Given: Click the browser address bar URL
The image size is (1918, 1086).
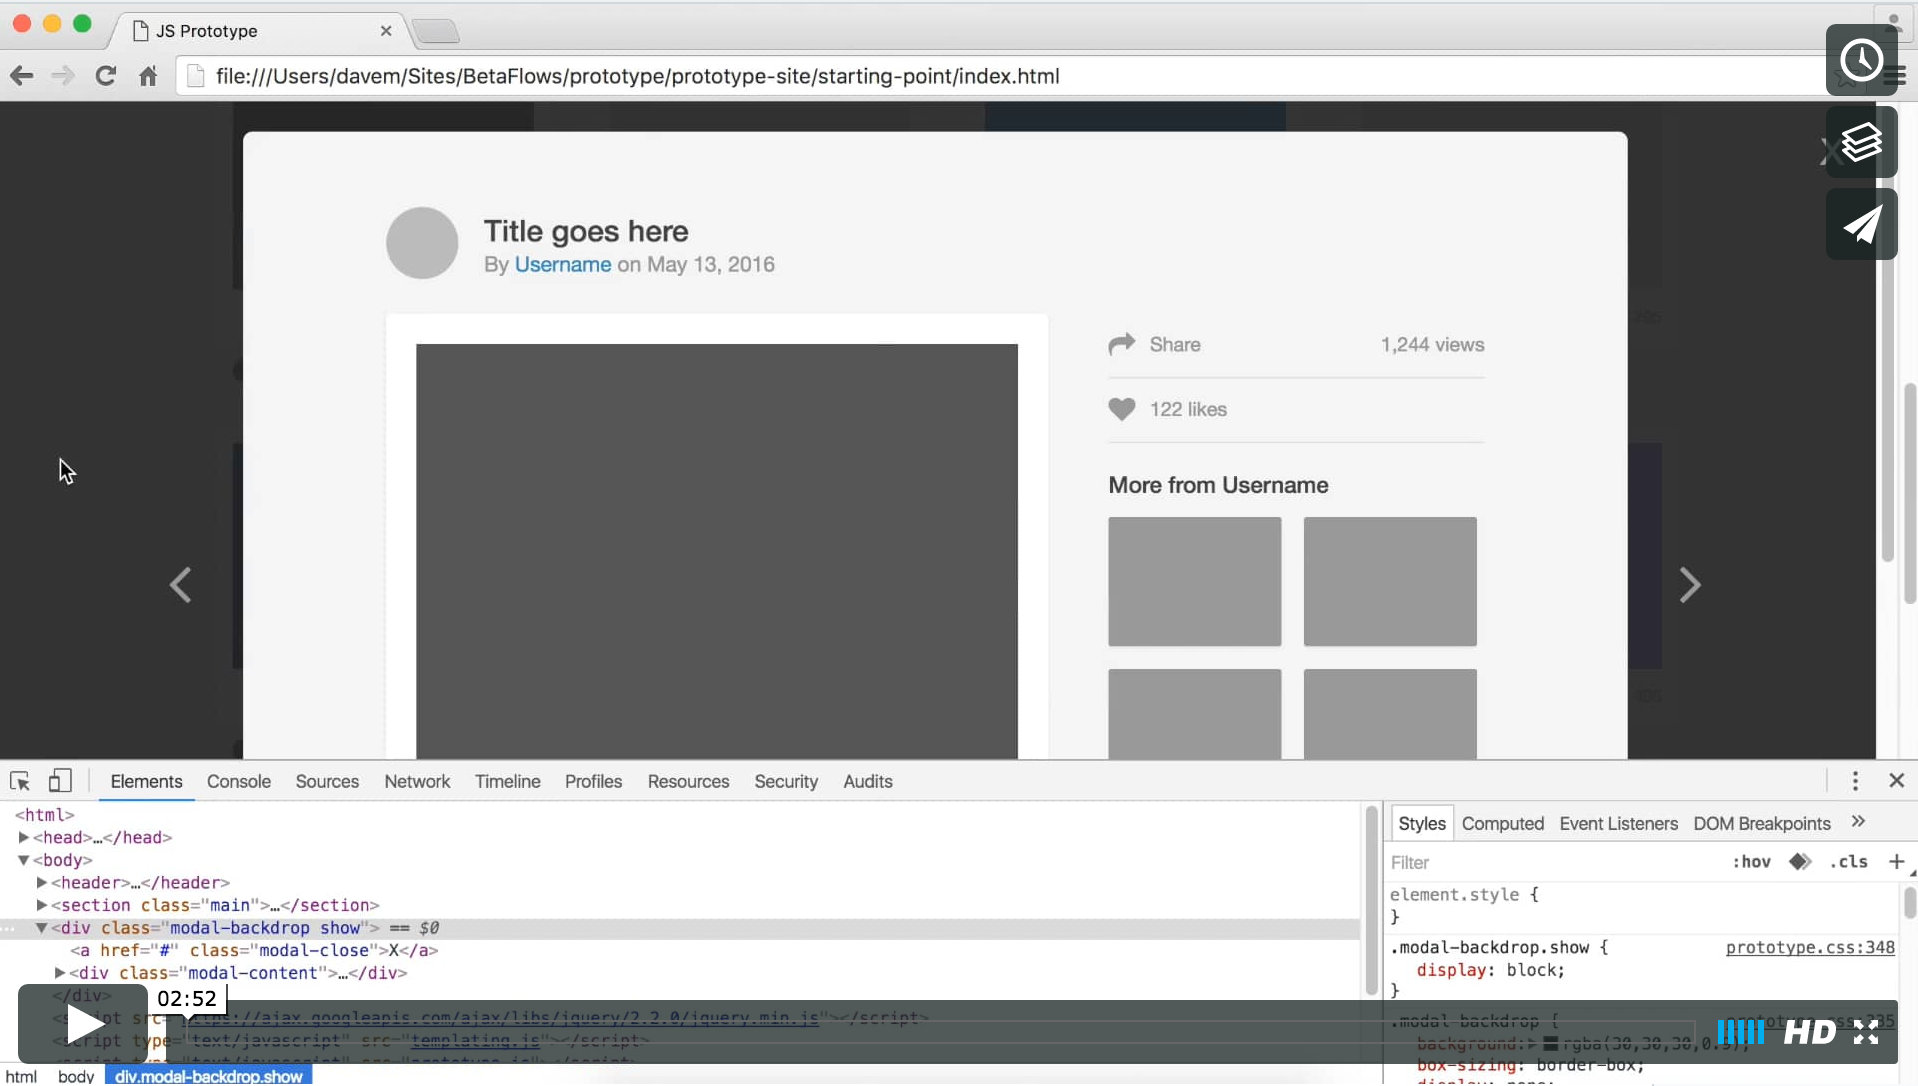Looking at the screenshot, I should pos(638,76).
